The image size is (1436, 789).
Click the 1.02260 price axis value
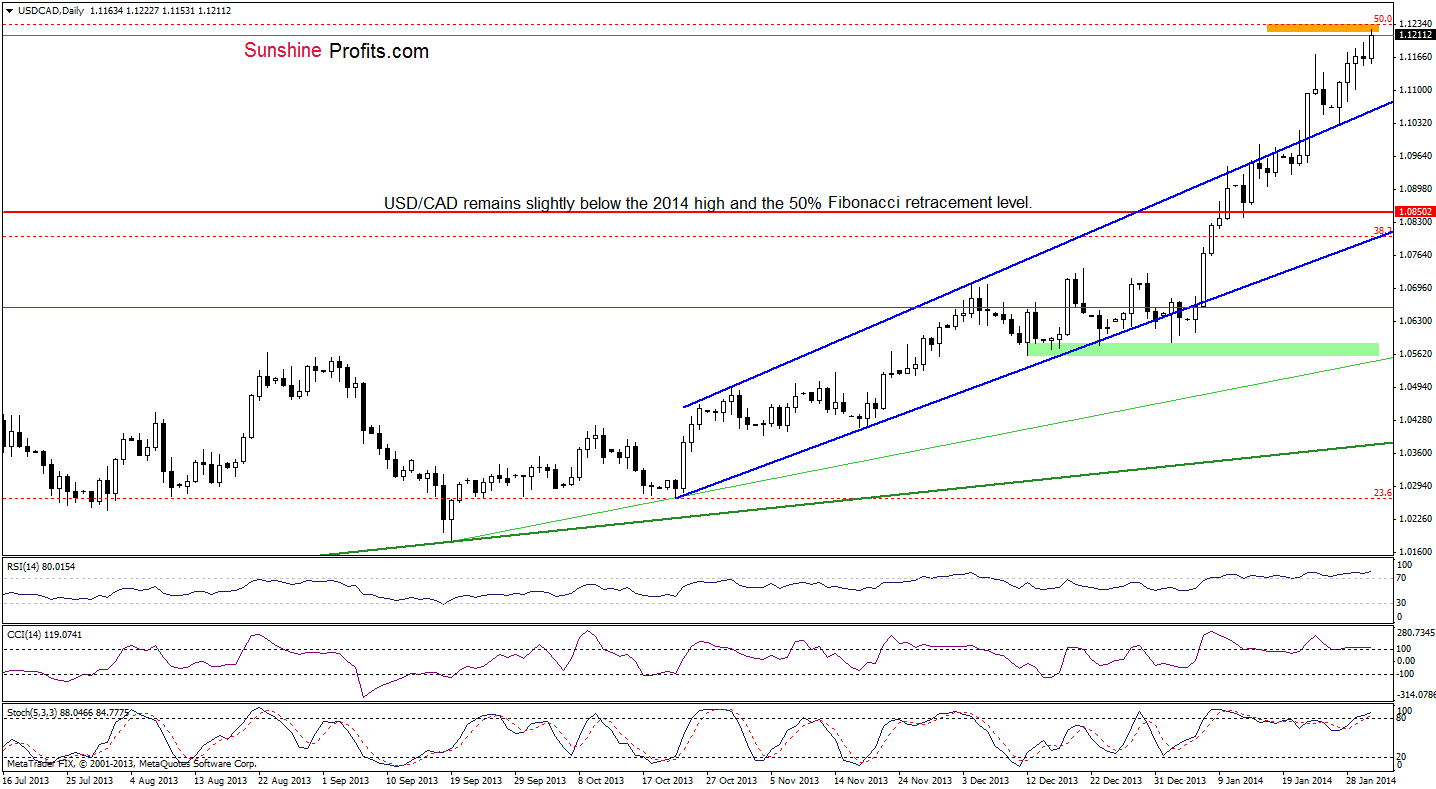(1415, 519)
